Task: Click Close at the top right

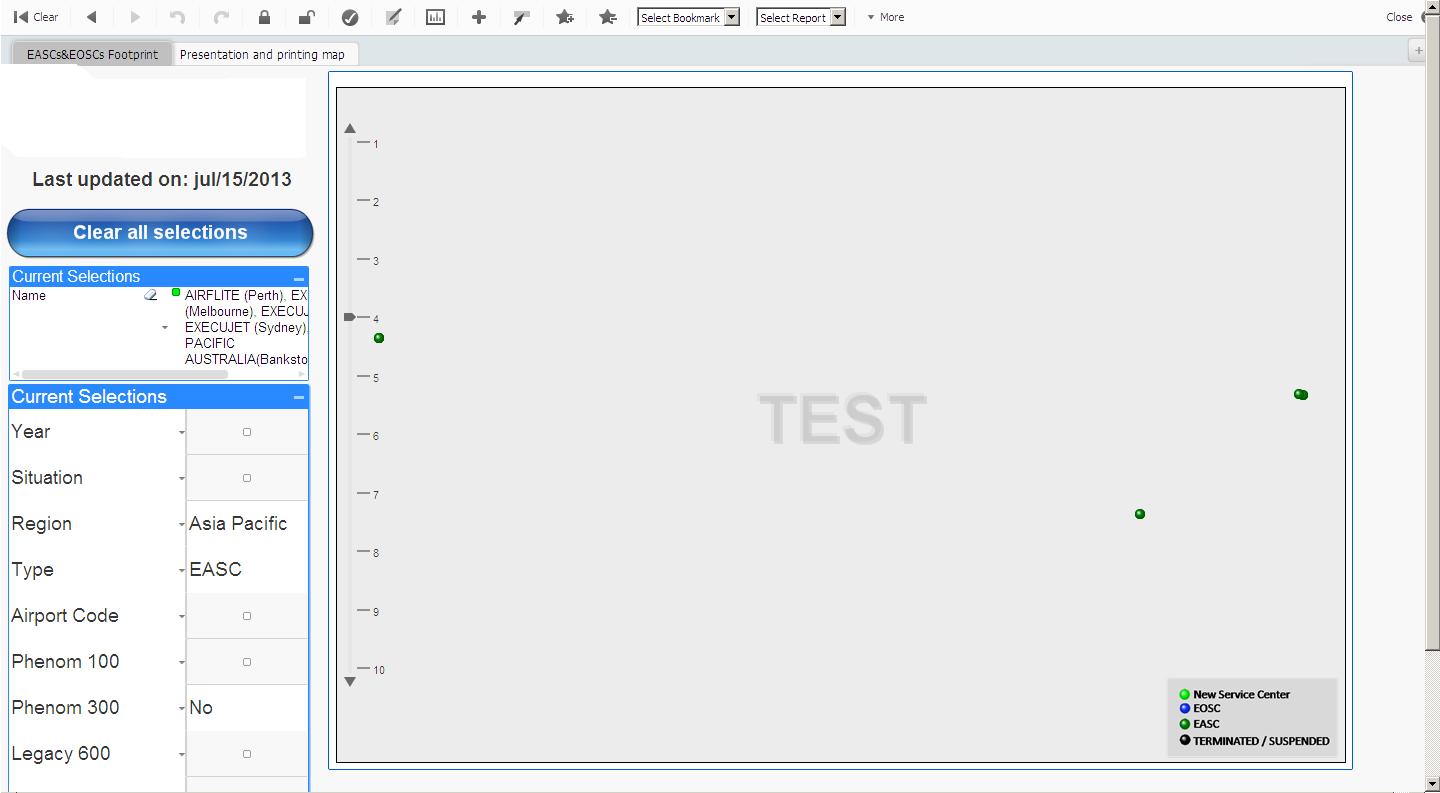Action: 1399,17
